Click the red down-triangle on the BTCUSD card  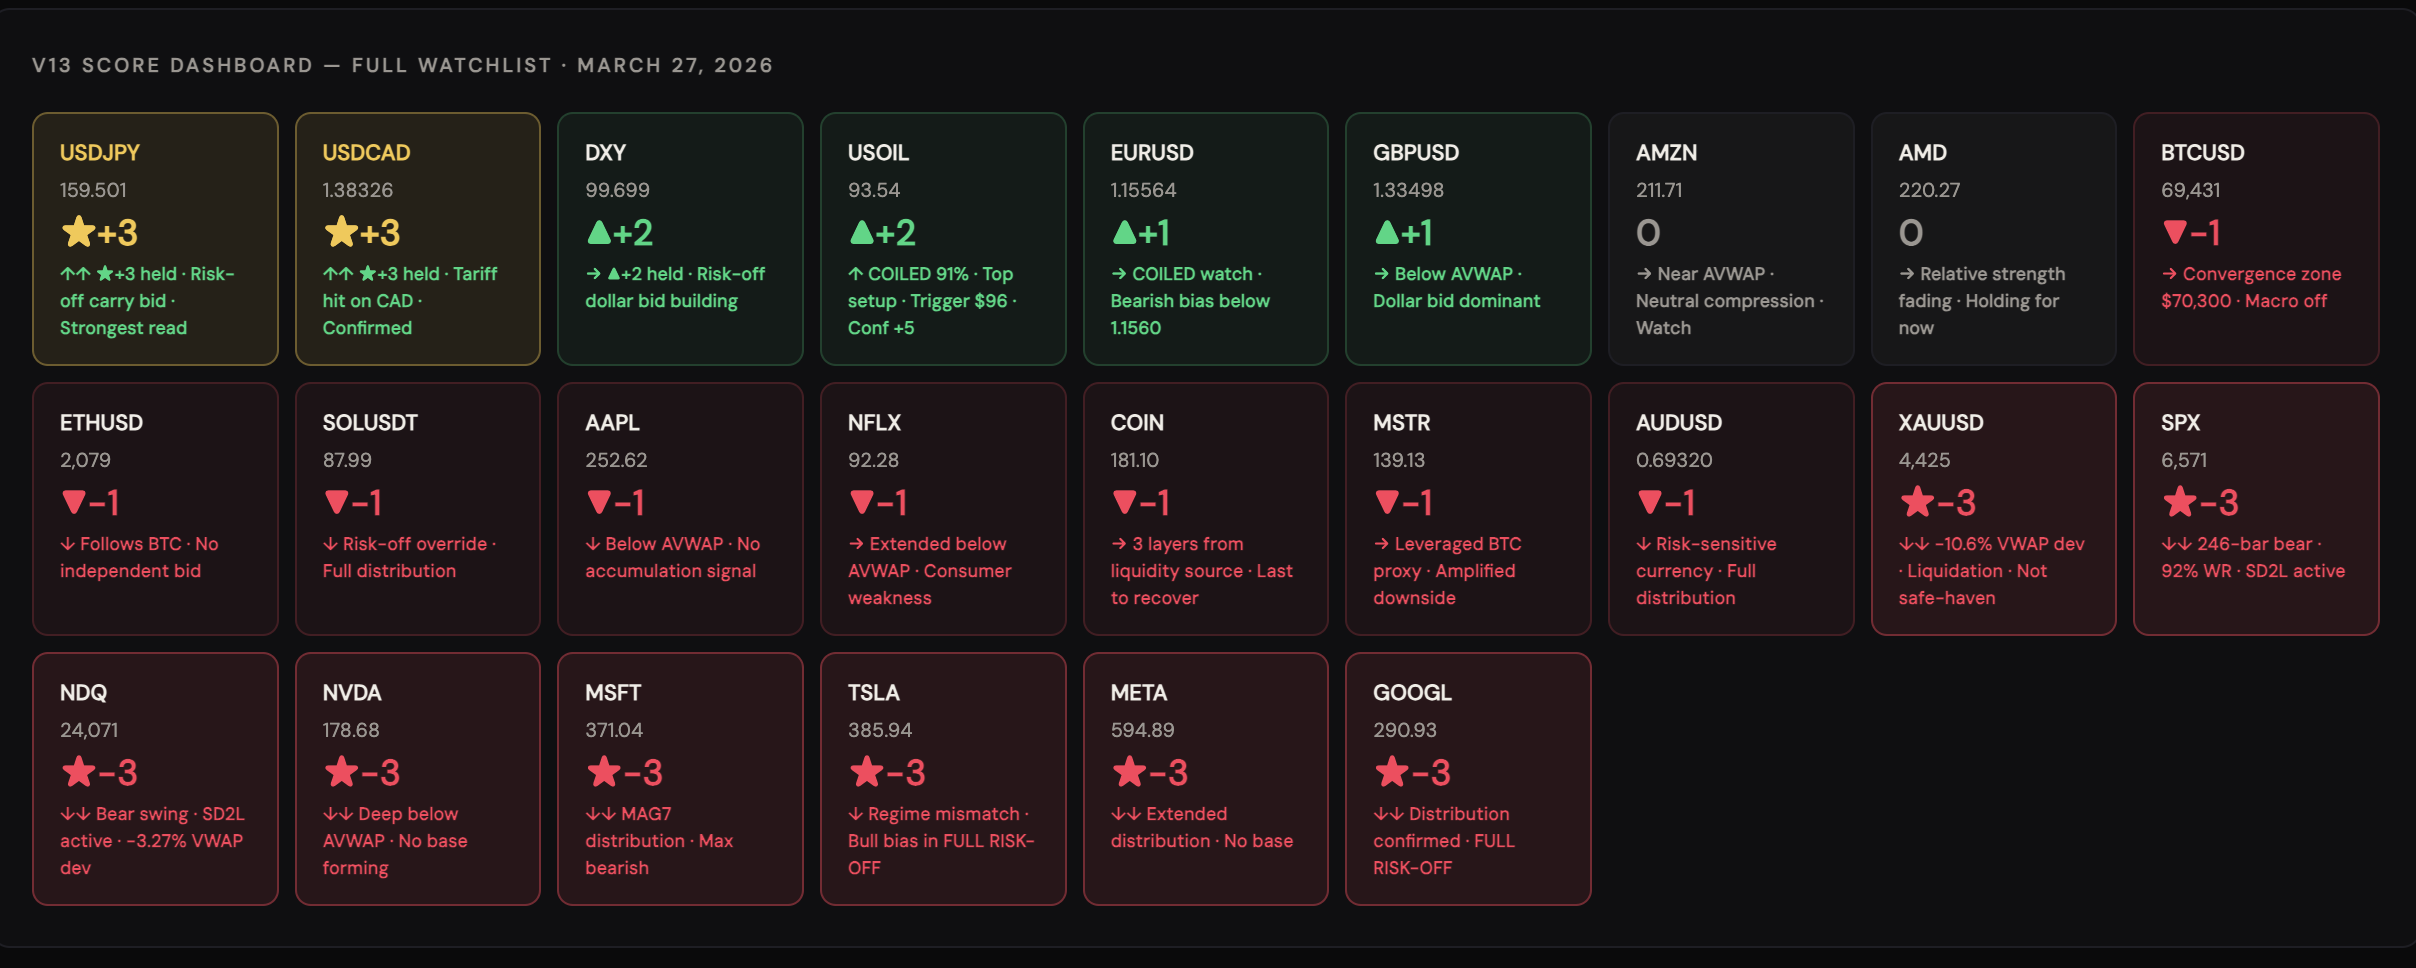click(2177, 232)
